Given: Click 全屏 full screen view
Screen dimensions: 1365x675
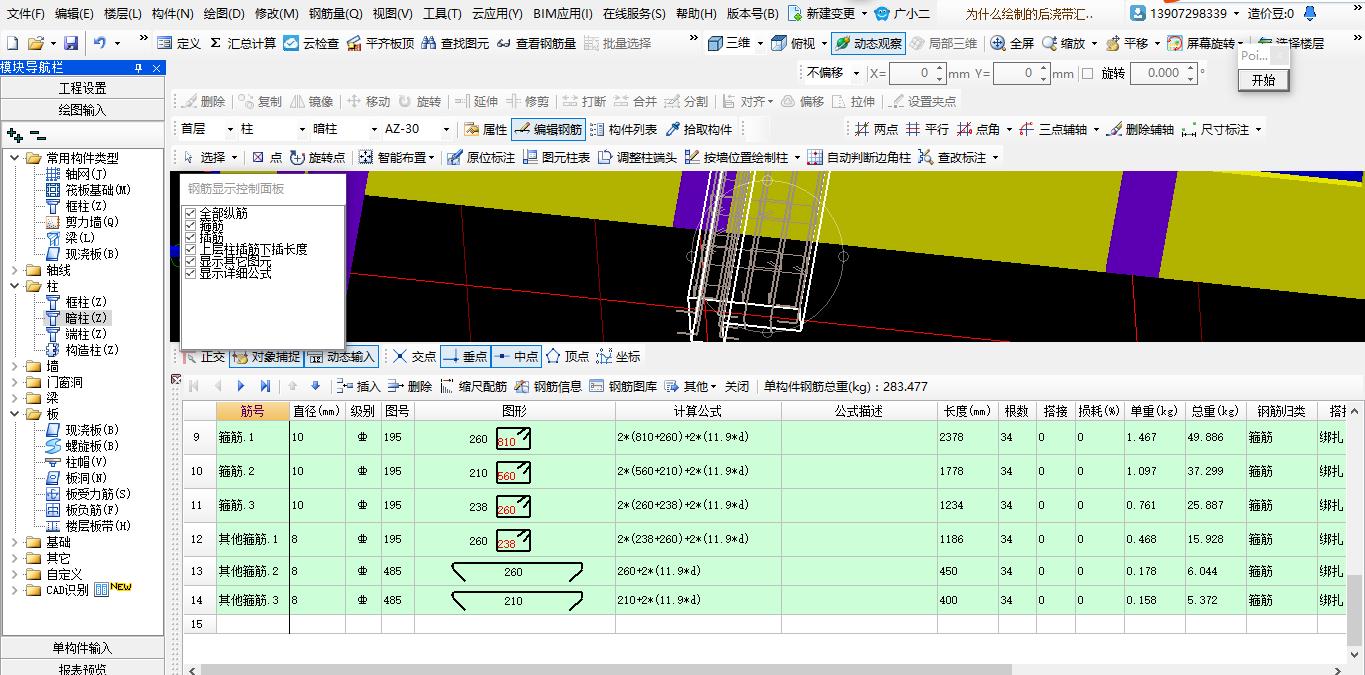Looking at the screenshot, I should [x=1012, y=44].
